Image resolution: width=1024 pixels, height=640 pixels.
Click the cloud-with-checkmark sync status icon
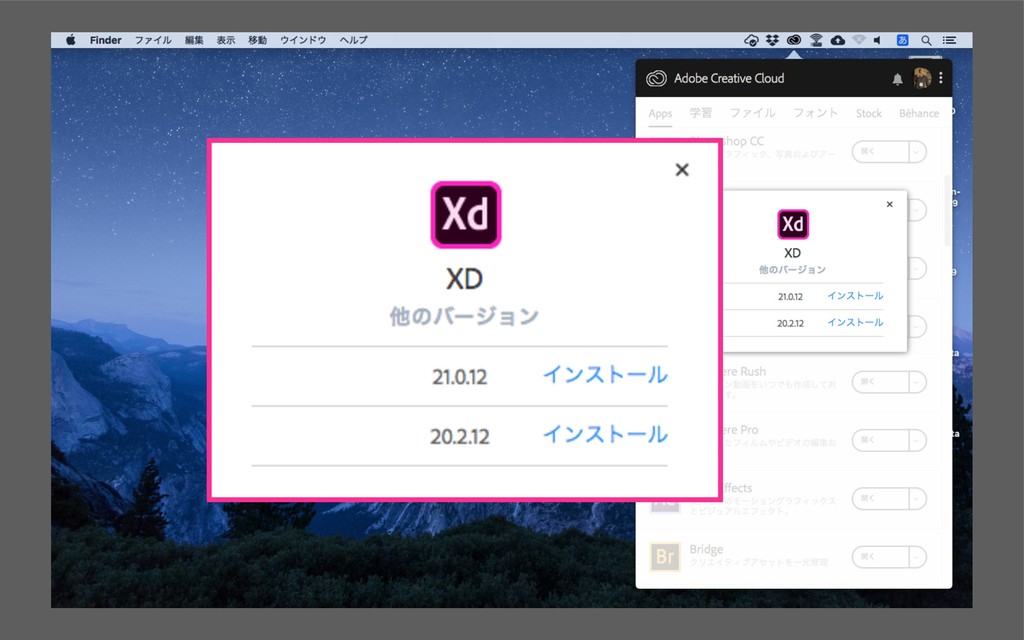point(751,40)
